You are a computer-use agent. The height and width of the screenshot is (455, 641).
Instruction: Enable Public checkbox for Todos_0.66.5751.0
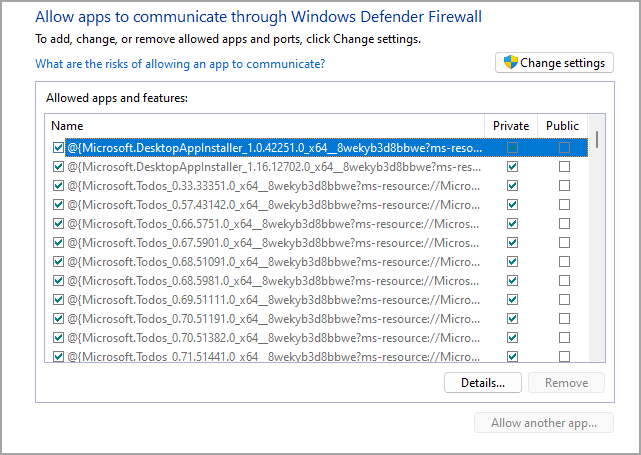click(564, 224)
